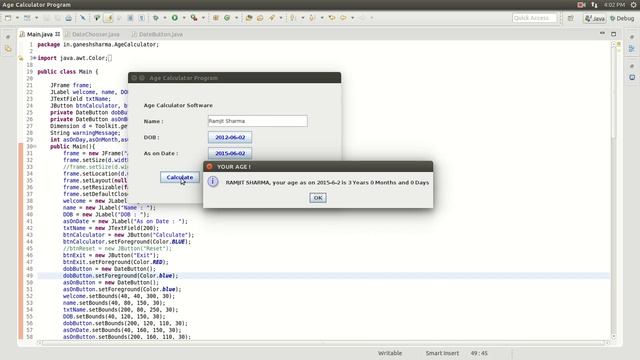
Task: Close the YOUR AGE dialog
Action: (x=209, y=167)
